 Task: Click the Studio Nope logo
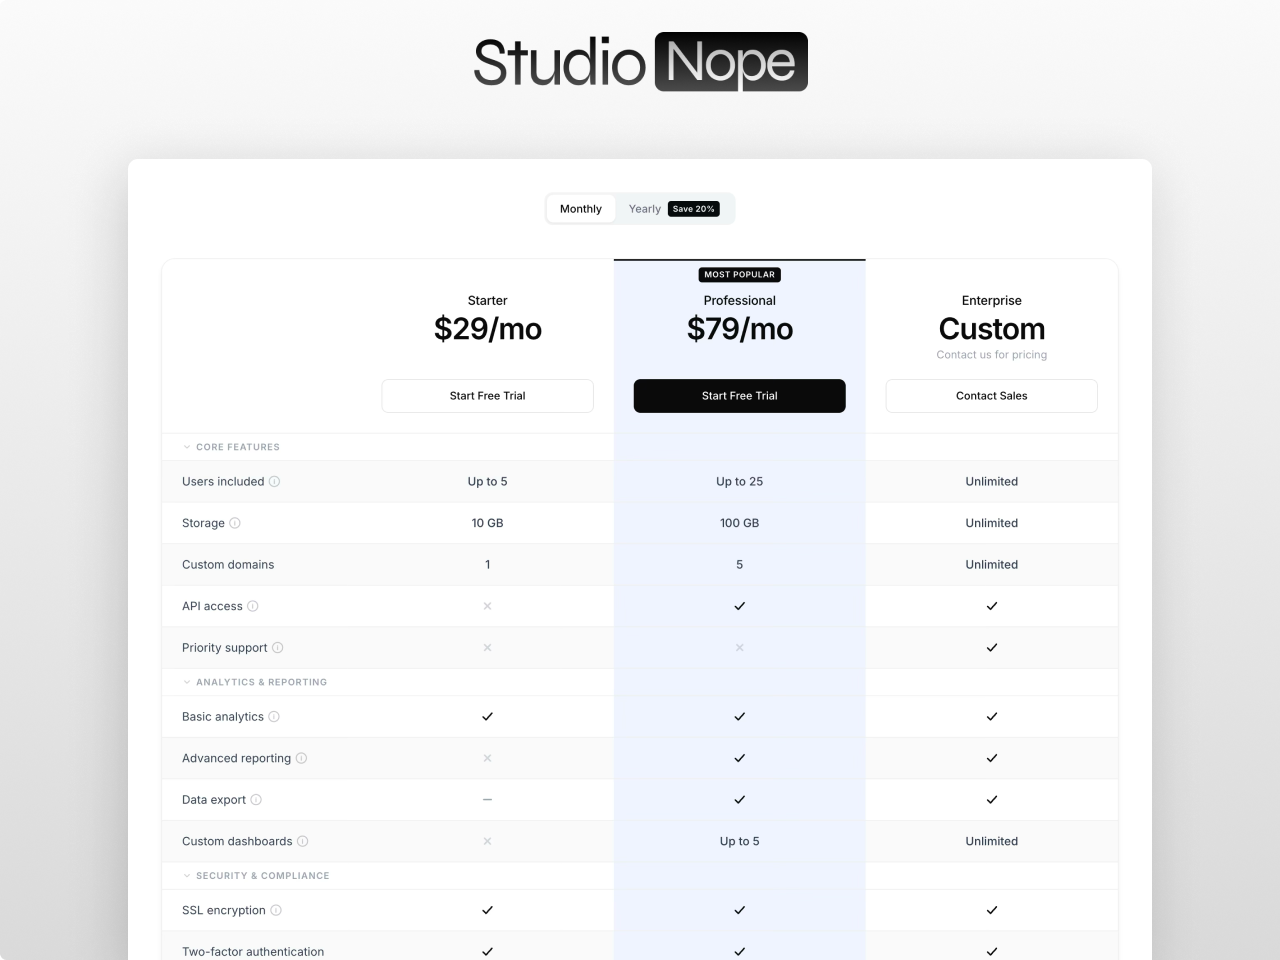[640, 61]
